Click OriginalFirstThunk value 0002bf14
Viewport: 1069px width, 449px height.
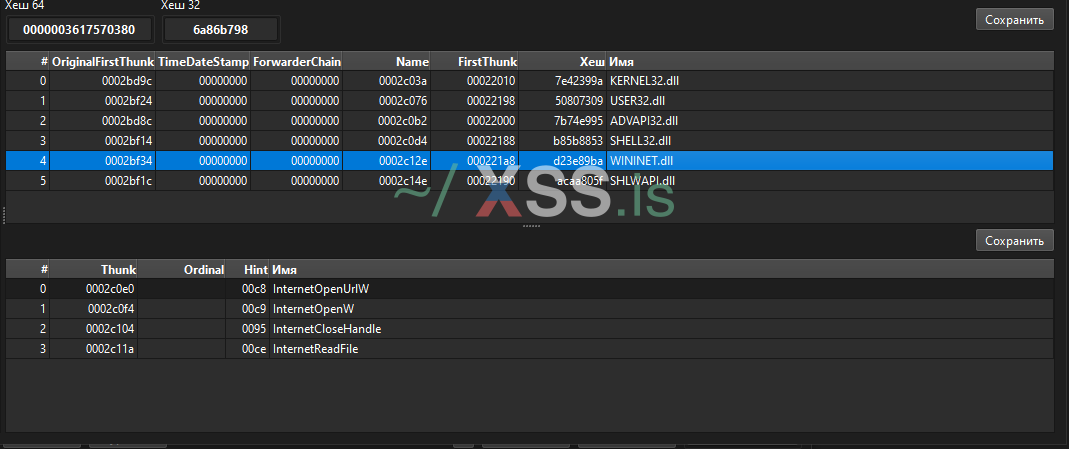pos(127,140)
